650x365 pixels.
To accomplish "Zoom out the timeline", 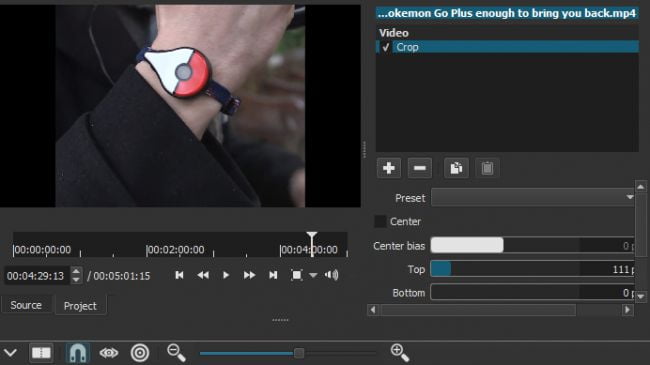I will [176, 353].
